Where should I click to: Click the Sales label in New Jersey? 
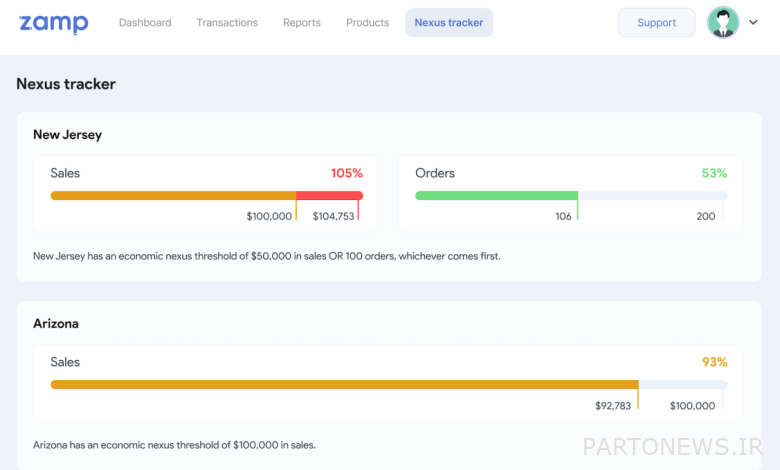coord(65,173)
